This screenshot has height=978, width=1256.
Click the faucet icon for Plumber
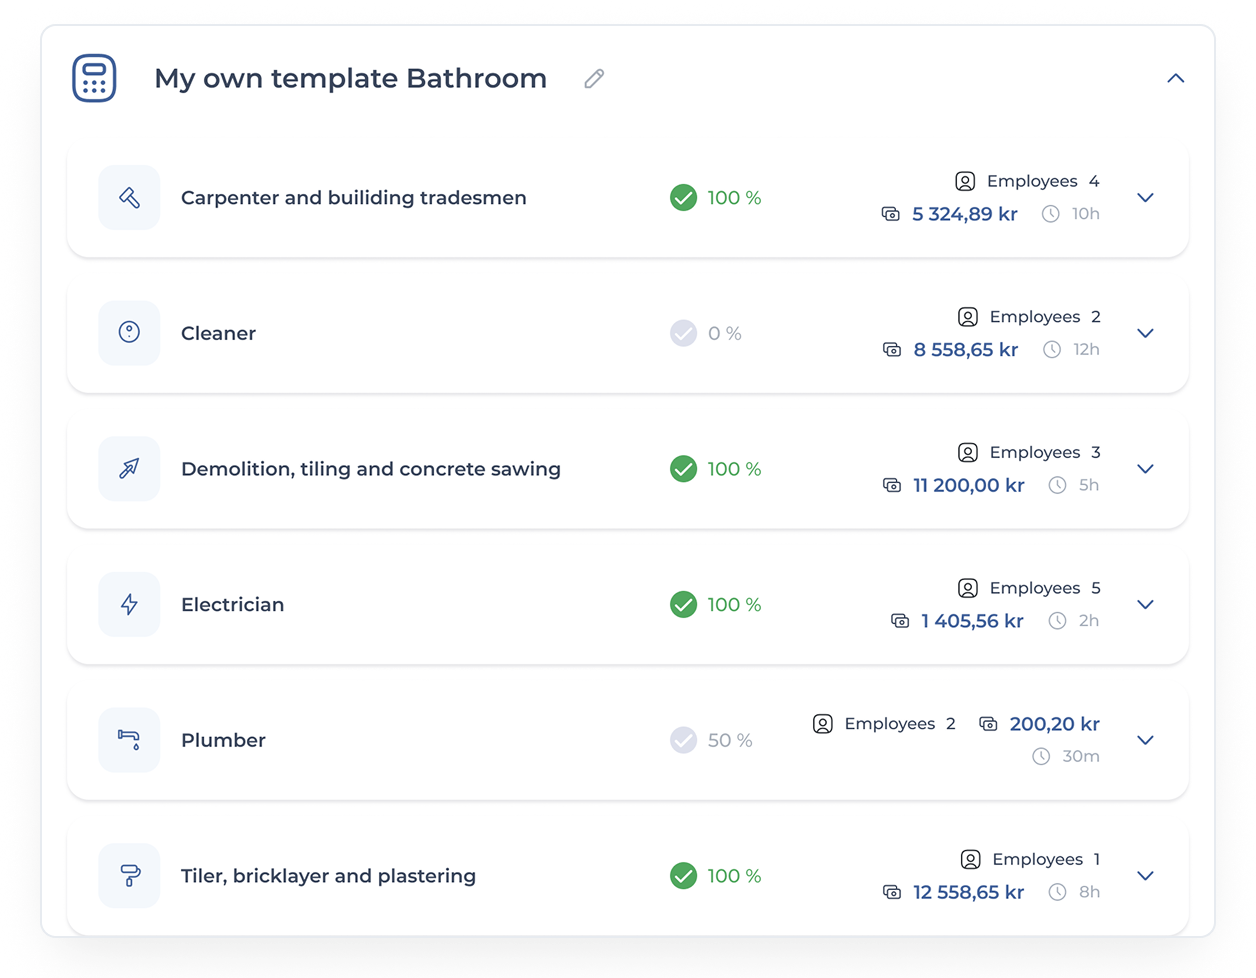point(129,740)
